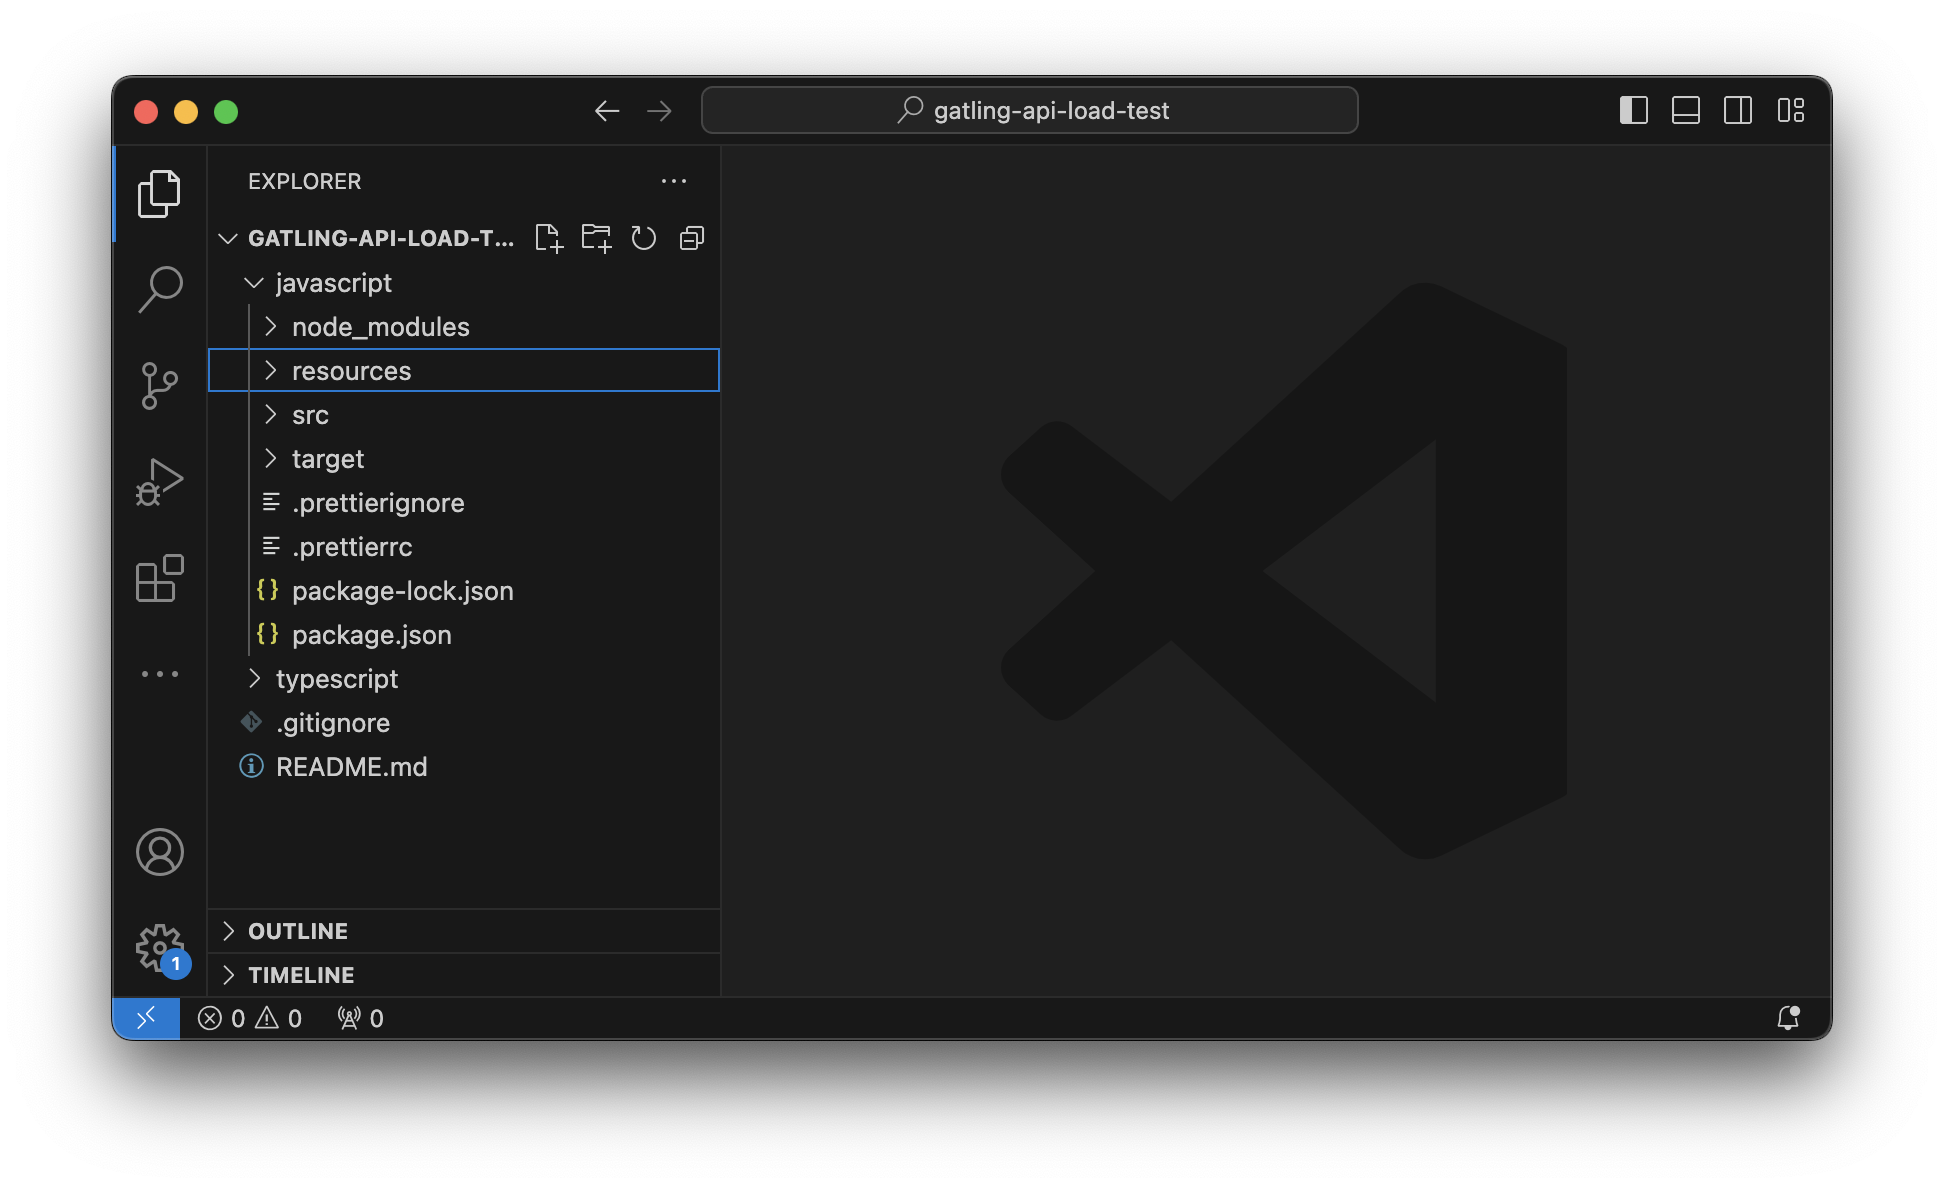Collapse all folders in Explorer
1944x1188 pixels.
[x=692, y=238]
